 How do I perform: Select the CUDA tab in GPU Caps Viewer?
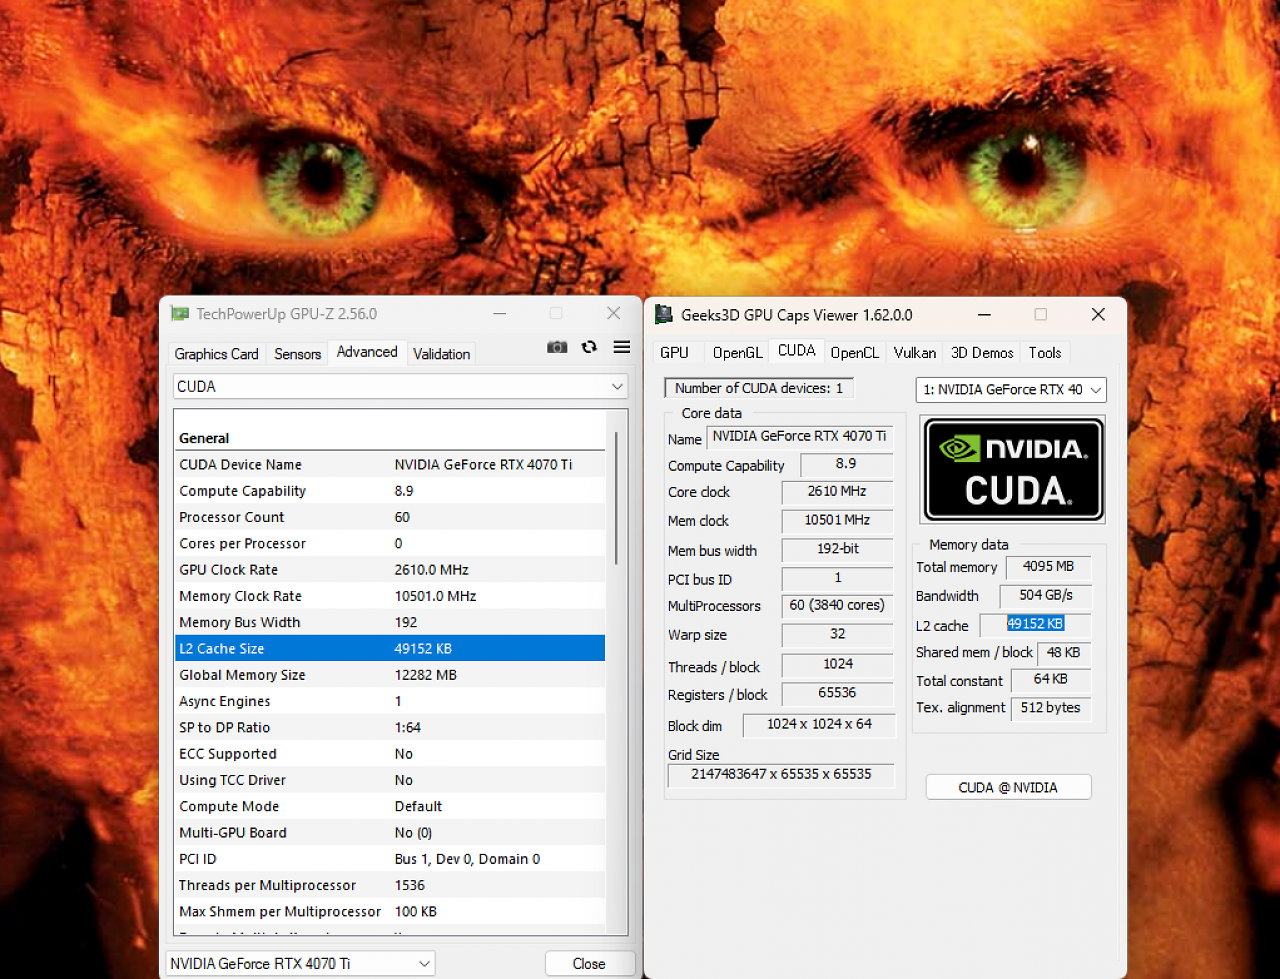point(797,350)
